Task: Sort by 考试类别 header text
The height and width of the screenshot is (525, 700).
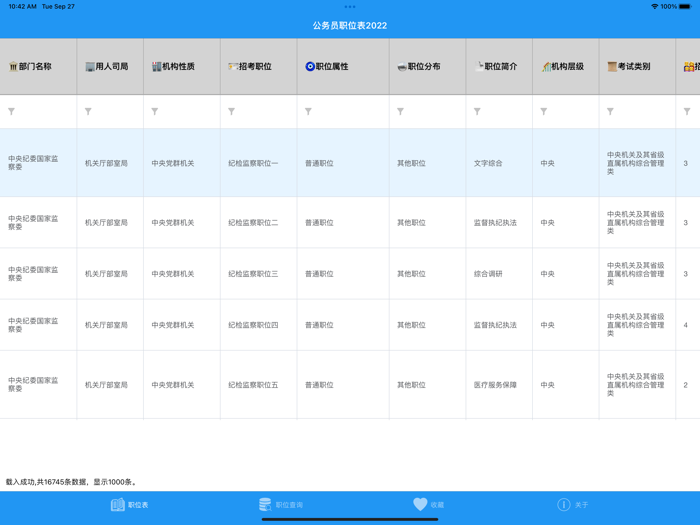Action: 634,67
